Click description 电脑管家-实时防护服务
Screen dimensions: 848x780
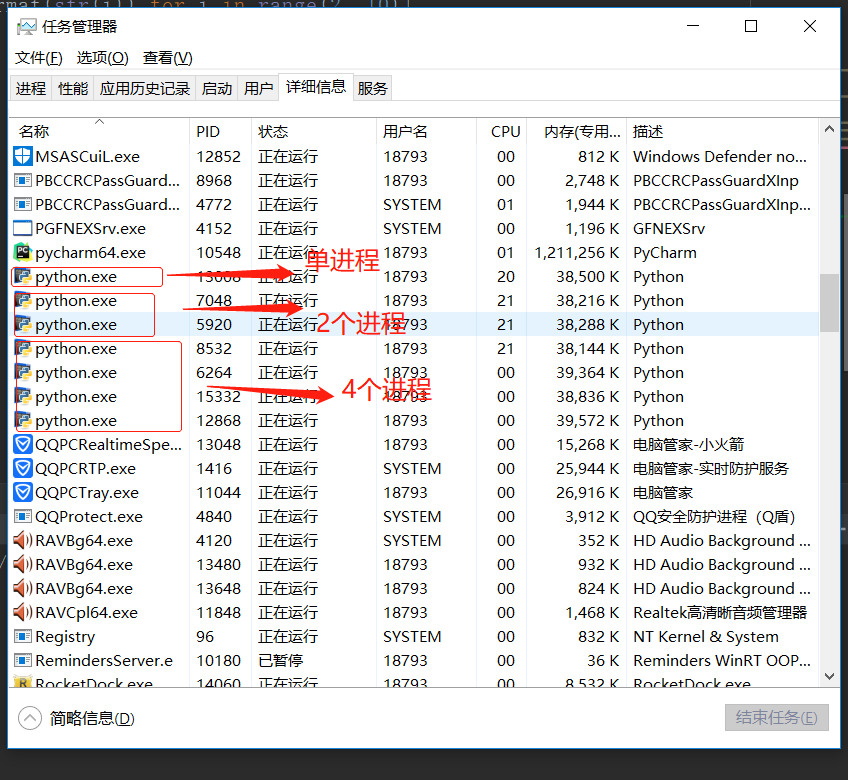(x=711, y=468)
